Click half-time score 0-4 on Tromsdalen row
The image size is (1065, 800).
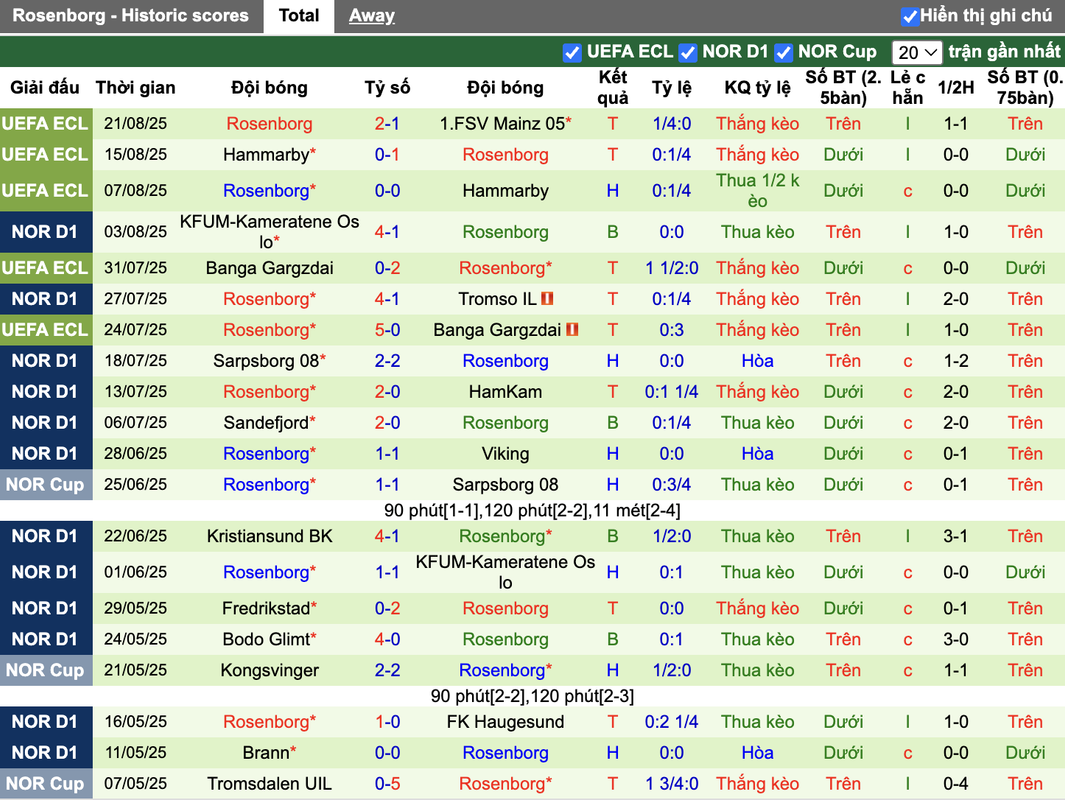coord(956,784)
